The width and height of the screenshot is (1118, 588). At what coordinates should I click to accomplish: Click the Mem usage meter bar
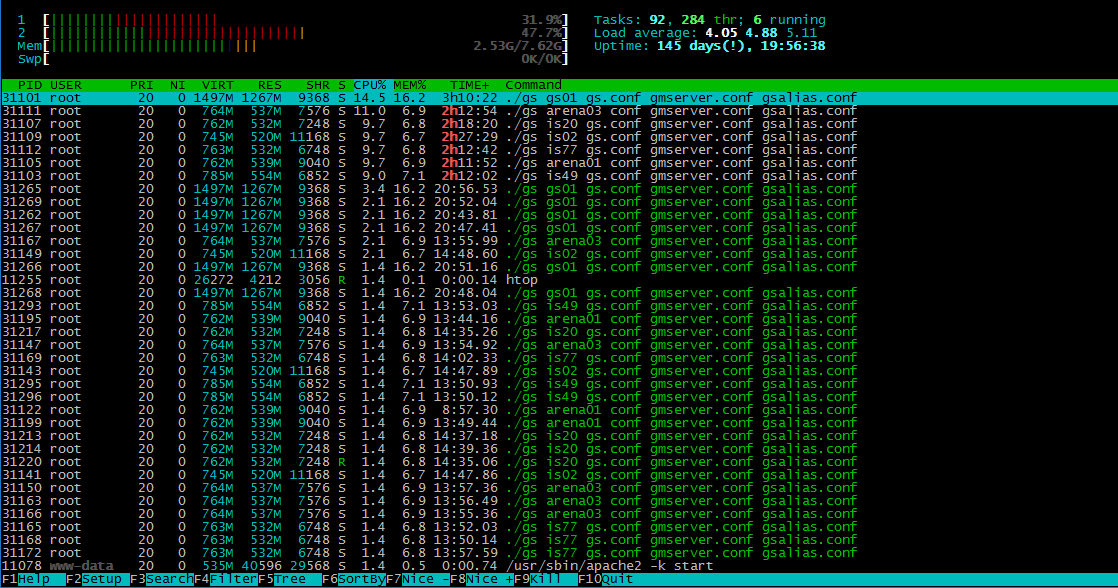(293, 46)
